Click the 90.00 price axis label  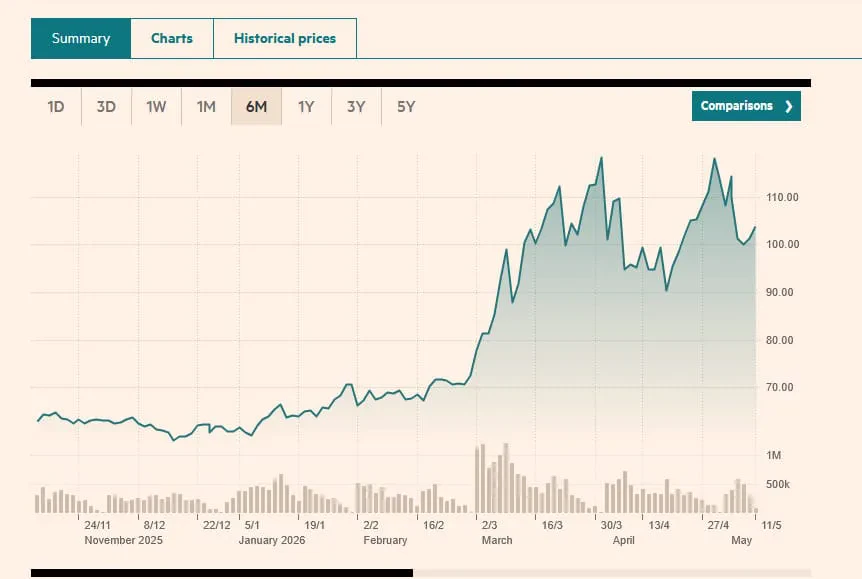pos(780,292)
